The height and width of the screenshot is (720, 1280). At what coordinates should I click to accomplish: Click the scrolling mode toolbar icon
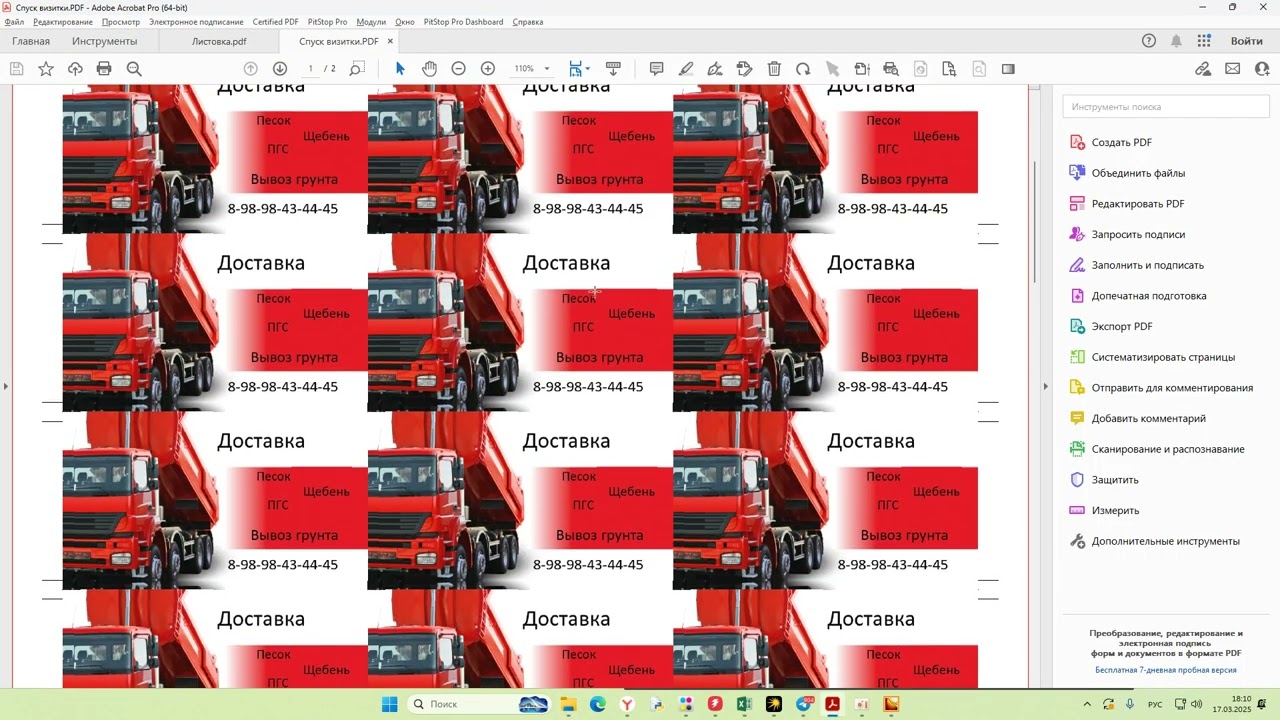(x=613, y=69)
